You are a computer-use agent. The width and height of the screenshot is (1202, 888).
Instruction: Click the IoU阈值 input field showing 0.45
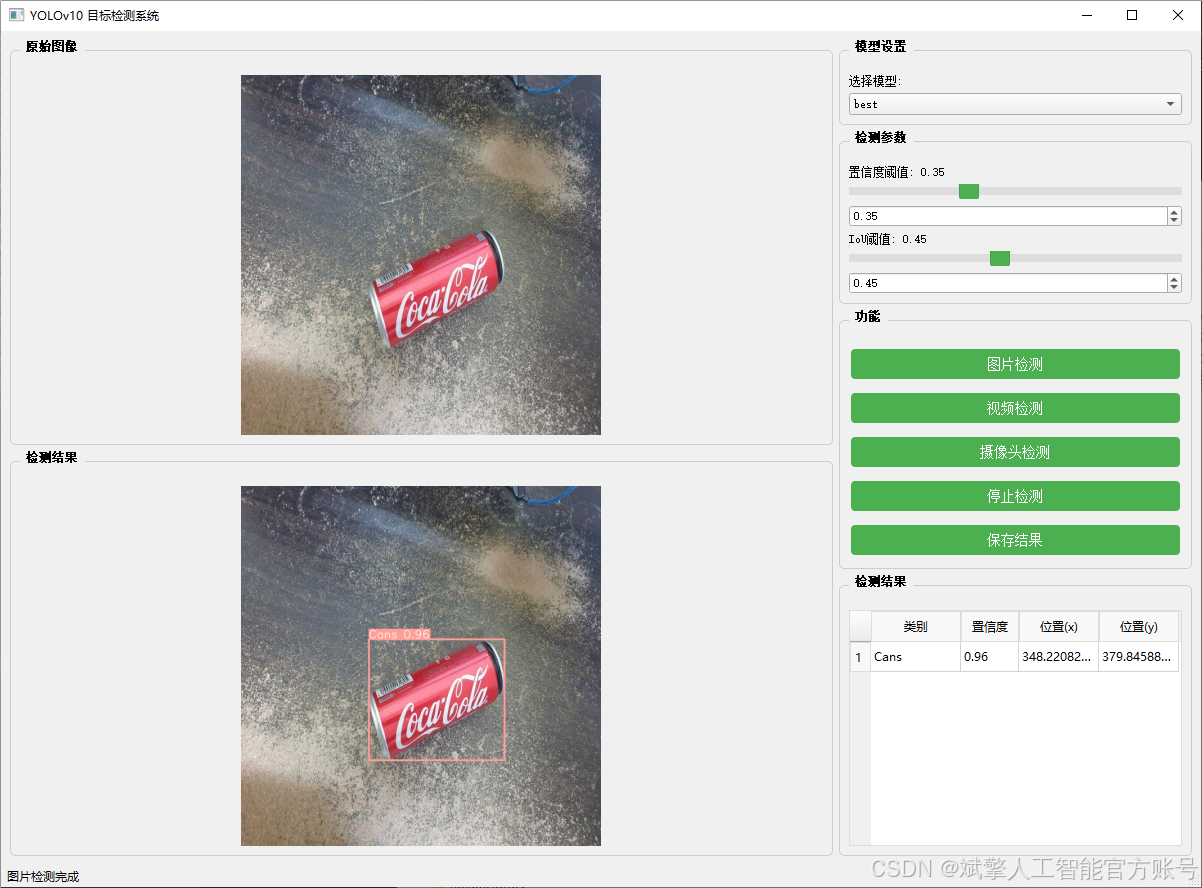tap(1008, 283)
